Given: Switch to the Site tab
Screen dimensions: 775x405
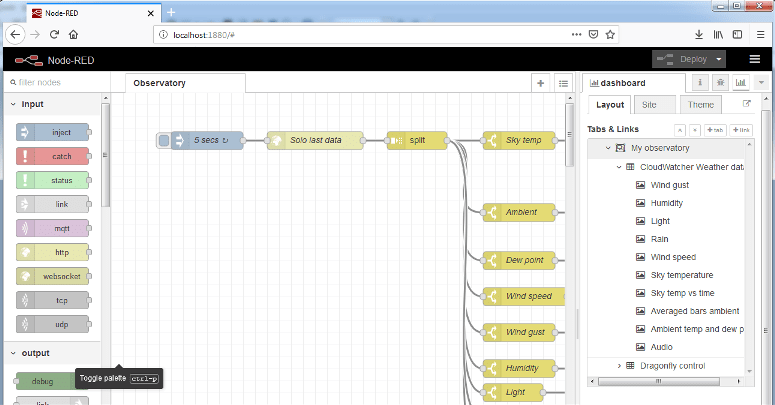Looking at the screenshot, I should point(649,105).
